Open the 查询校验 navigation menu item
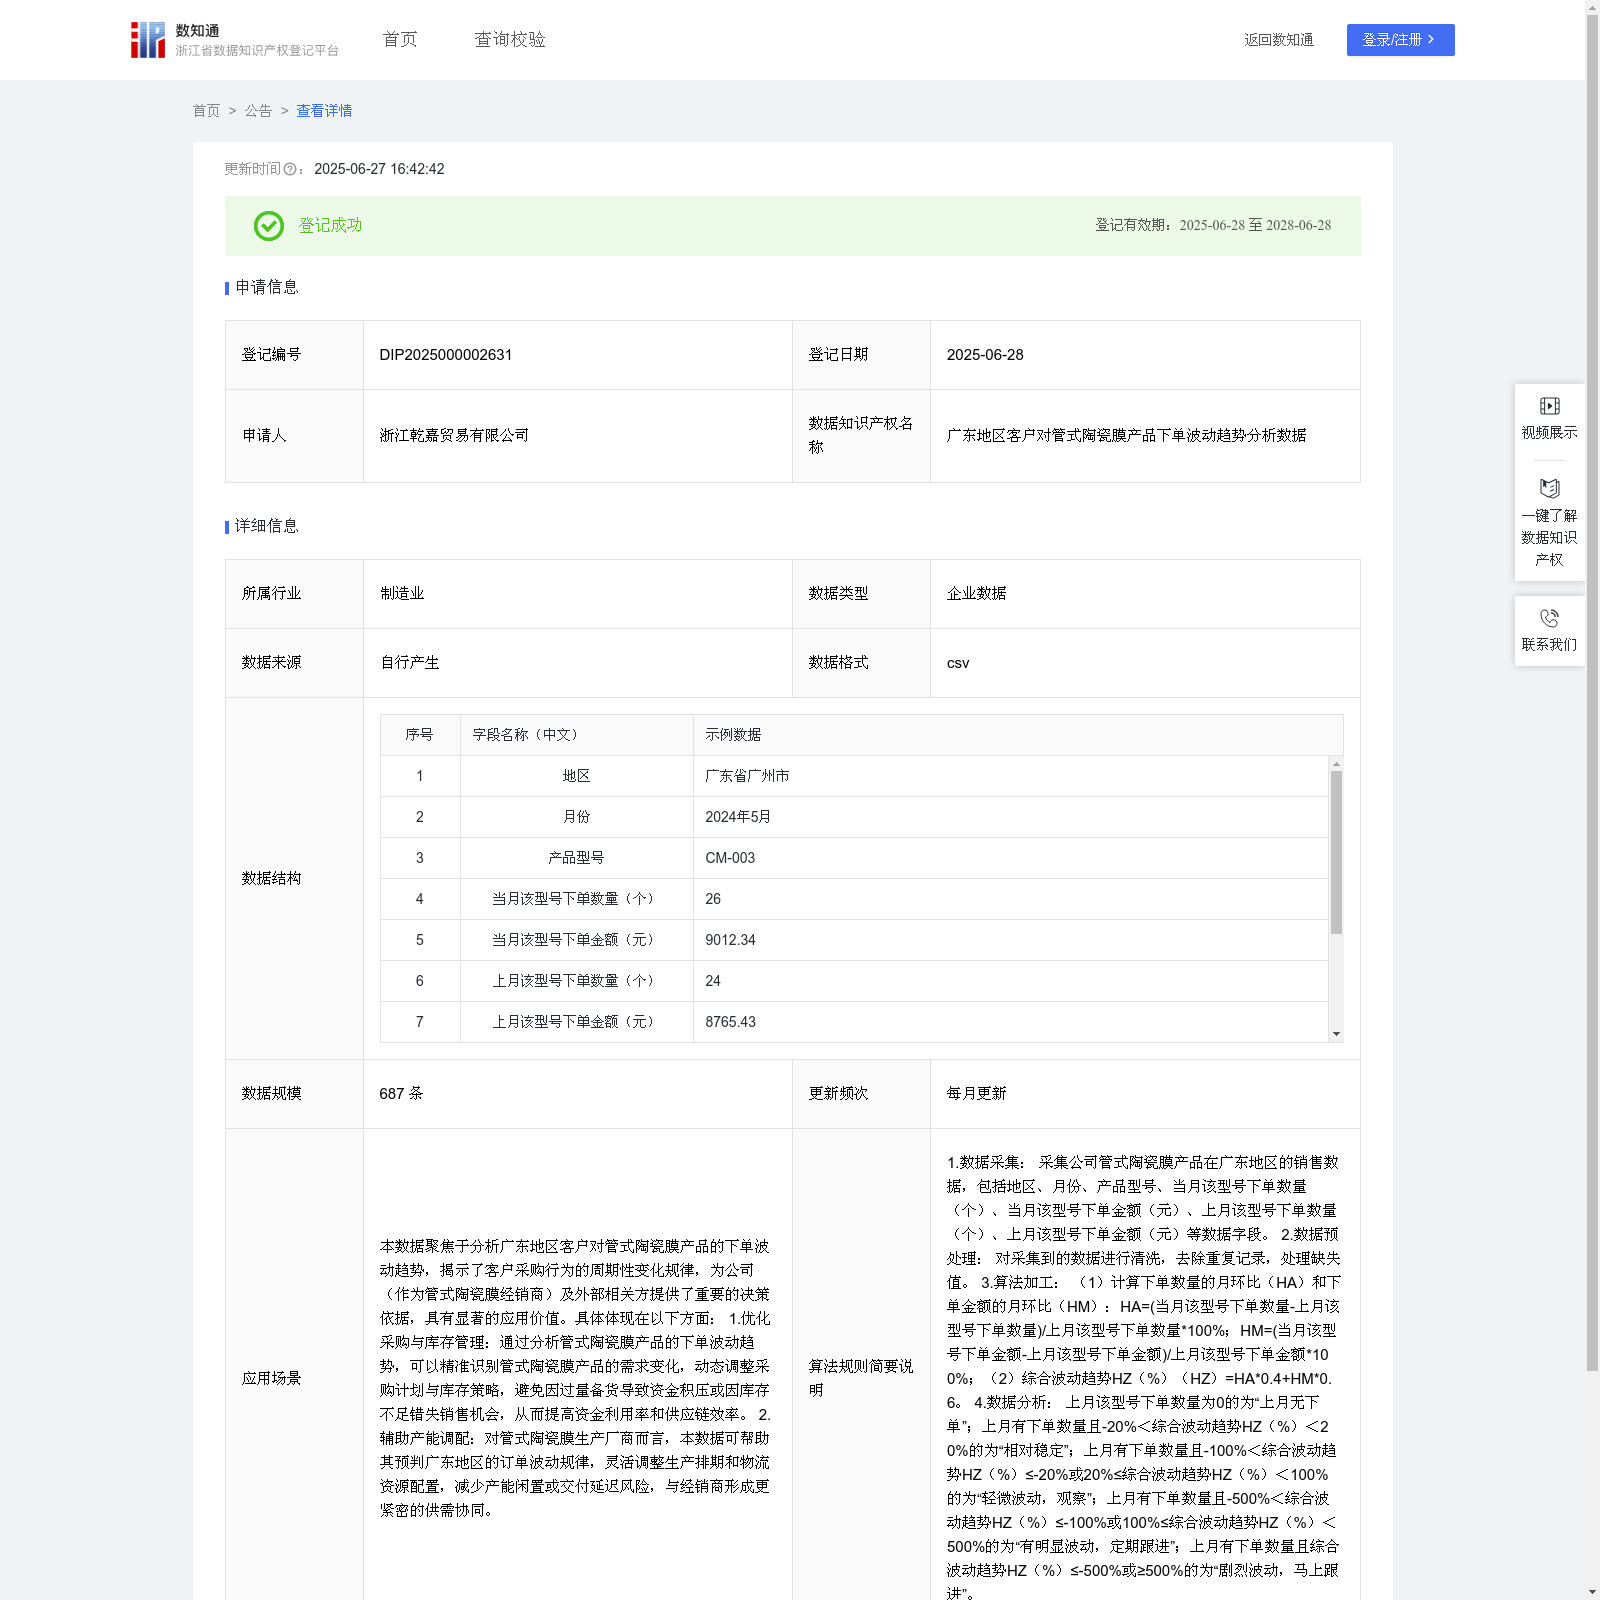 tap(509, 40)
